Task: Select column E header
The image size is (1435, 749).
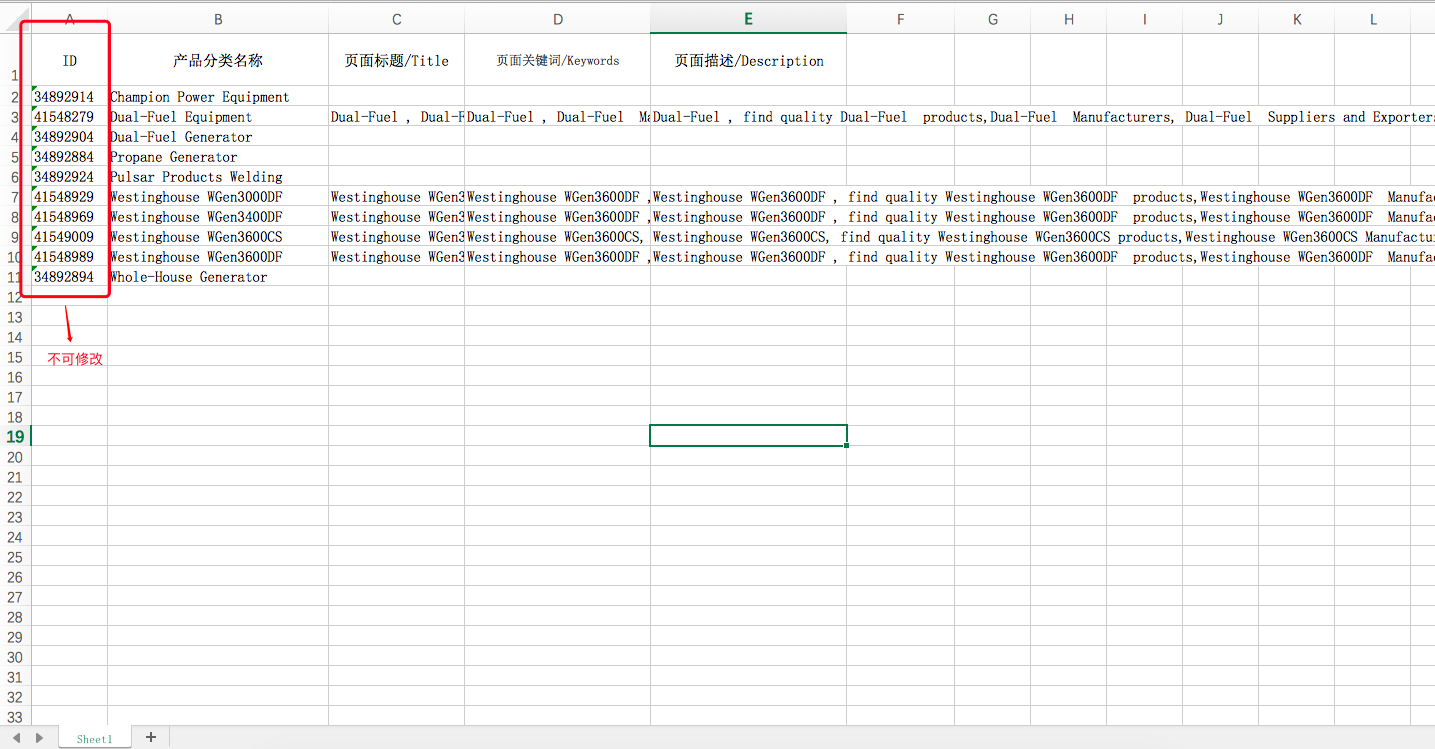Action: pyautogui.click(x=748, y=19)
